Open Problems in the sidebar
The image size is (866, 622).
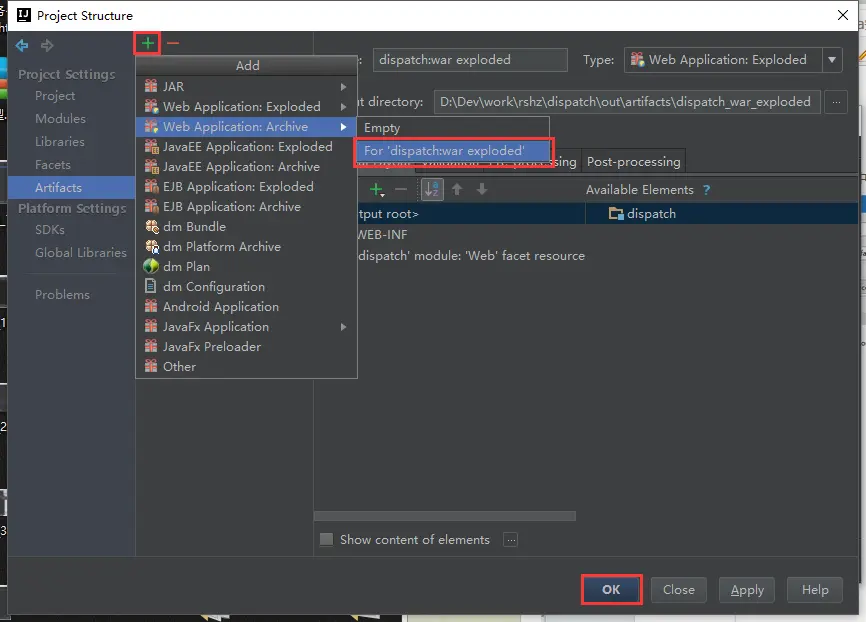62,294
